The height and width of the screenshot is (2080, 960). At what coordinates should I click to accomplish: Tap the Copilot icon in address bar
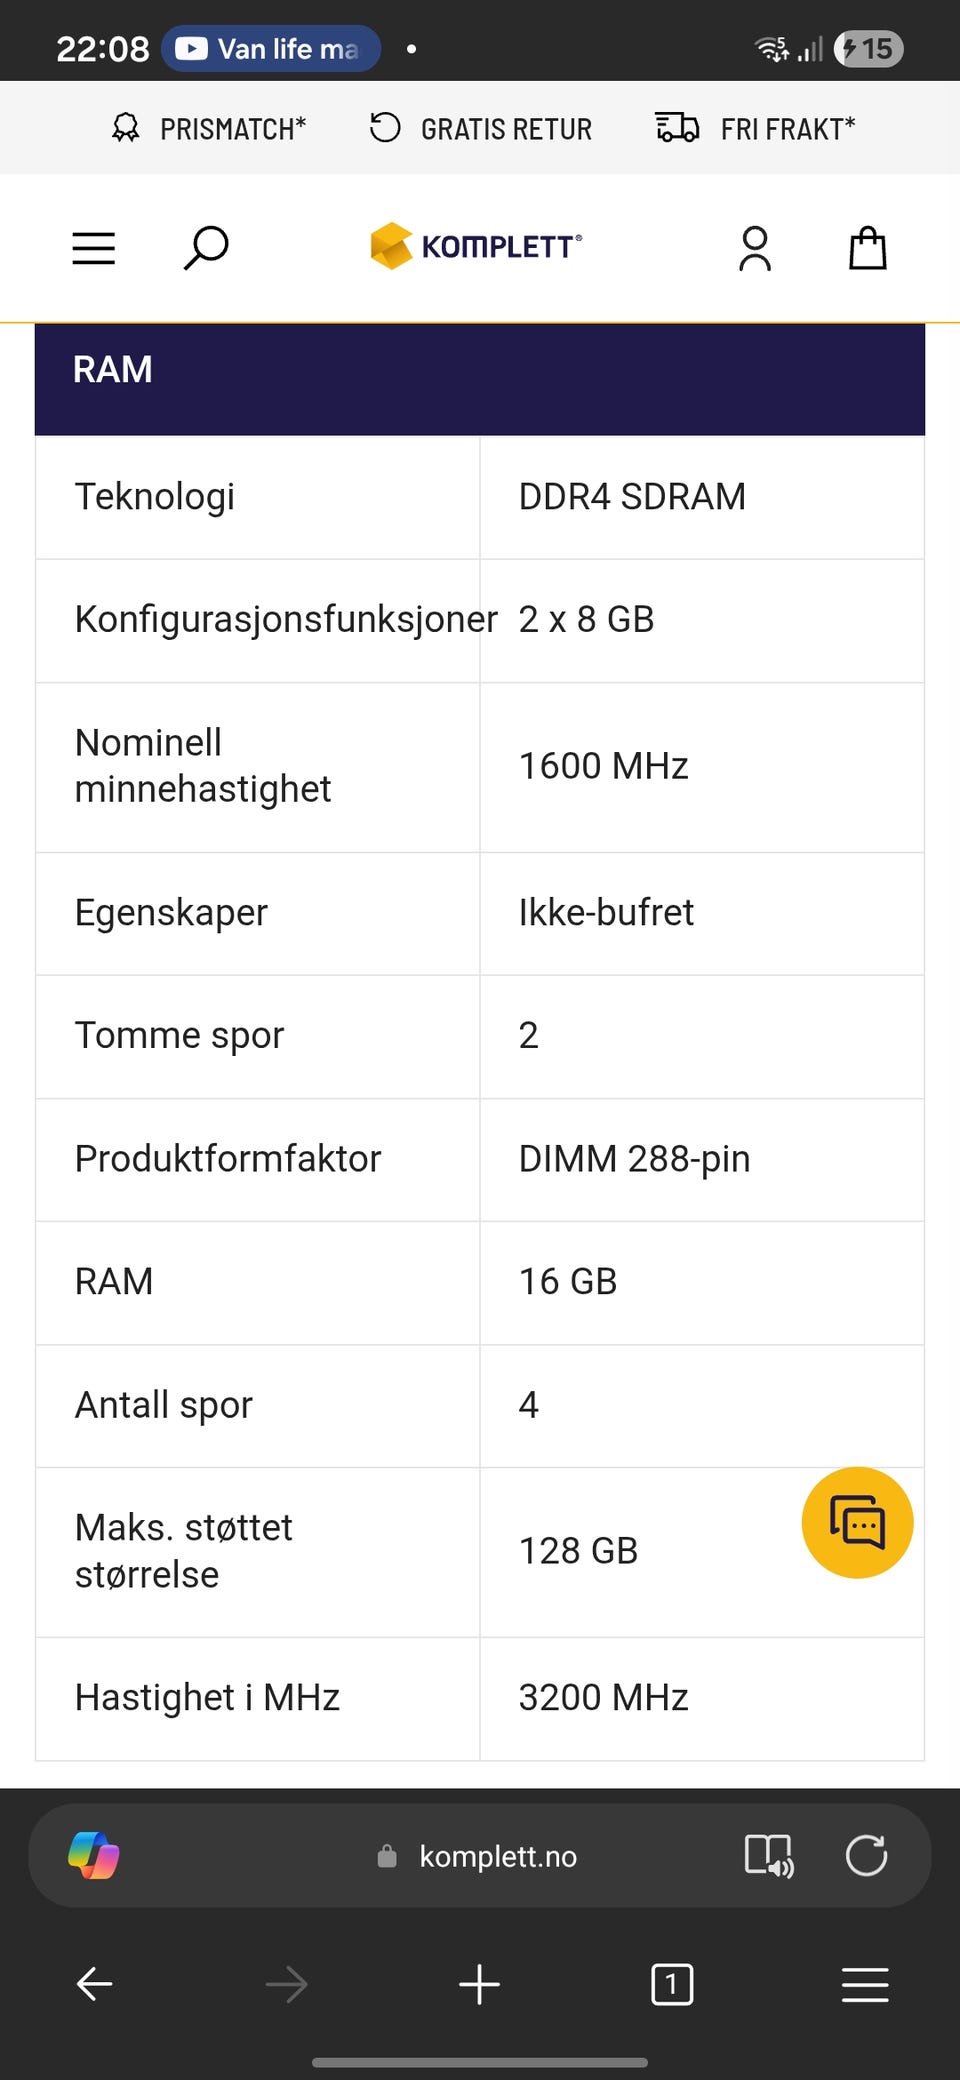click(94, 1856)
